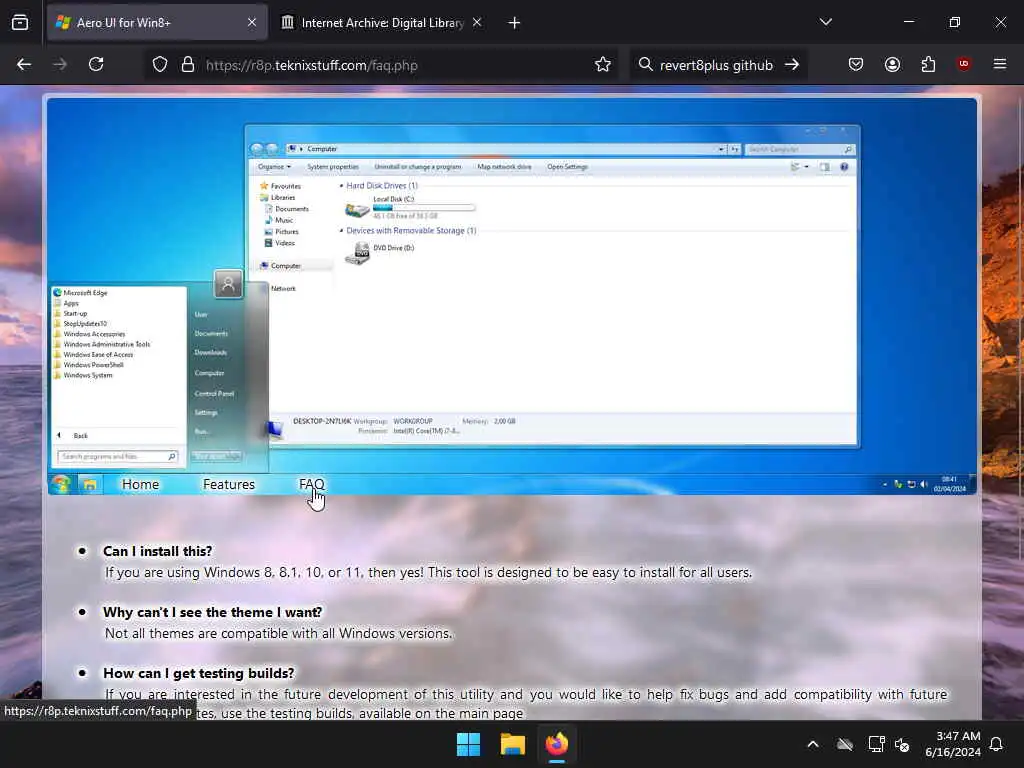Click Firefox icon on taskbar
This screenshot has height=768, width=1024.
click(557, 744)
